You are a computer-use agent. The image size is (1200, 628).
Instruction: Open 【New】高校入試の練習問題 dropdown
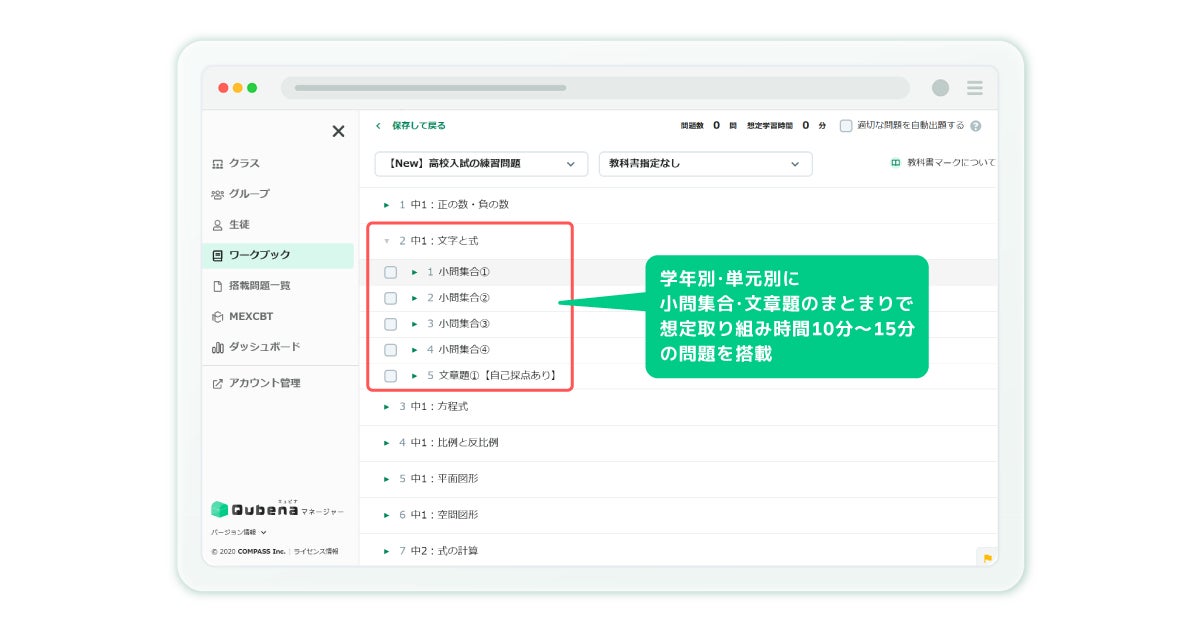coord(481,164)
